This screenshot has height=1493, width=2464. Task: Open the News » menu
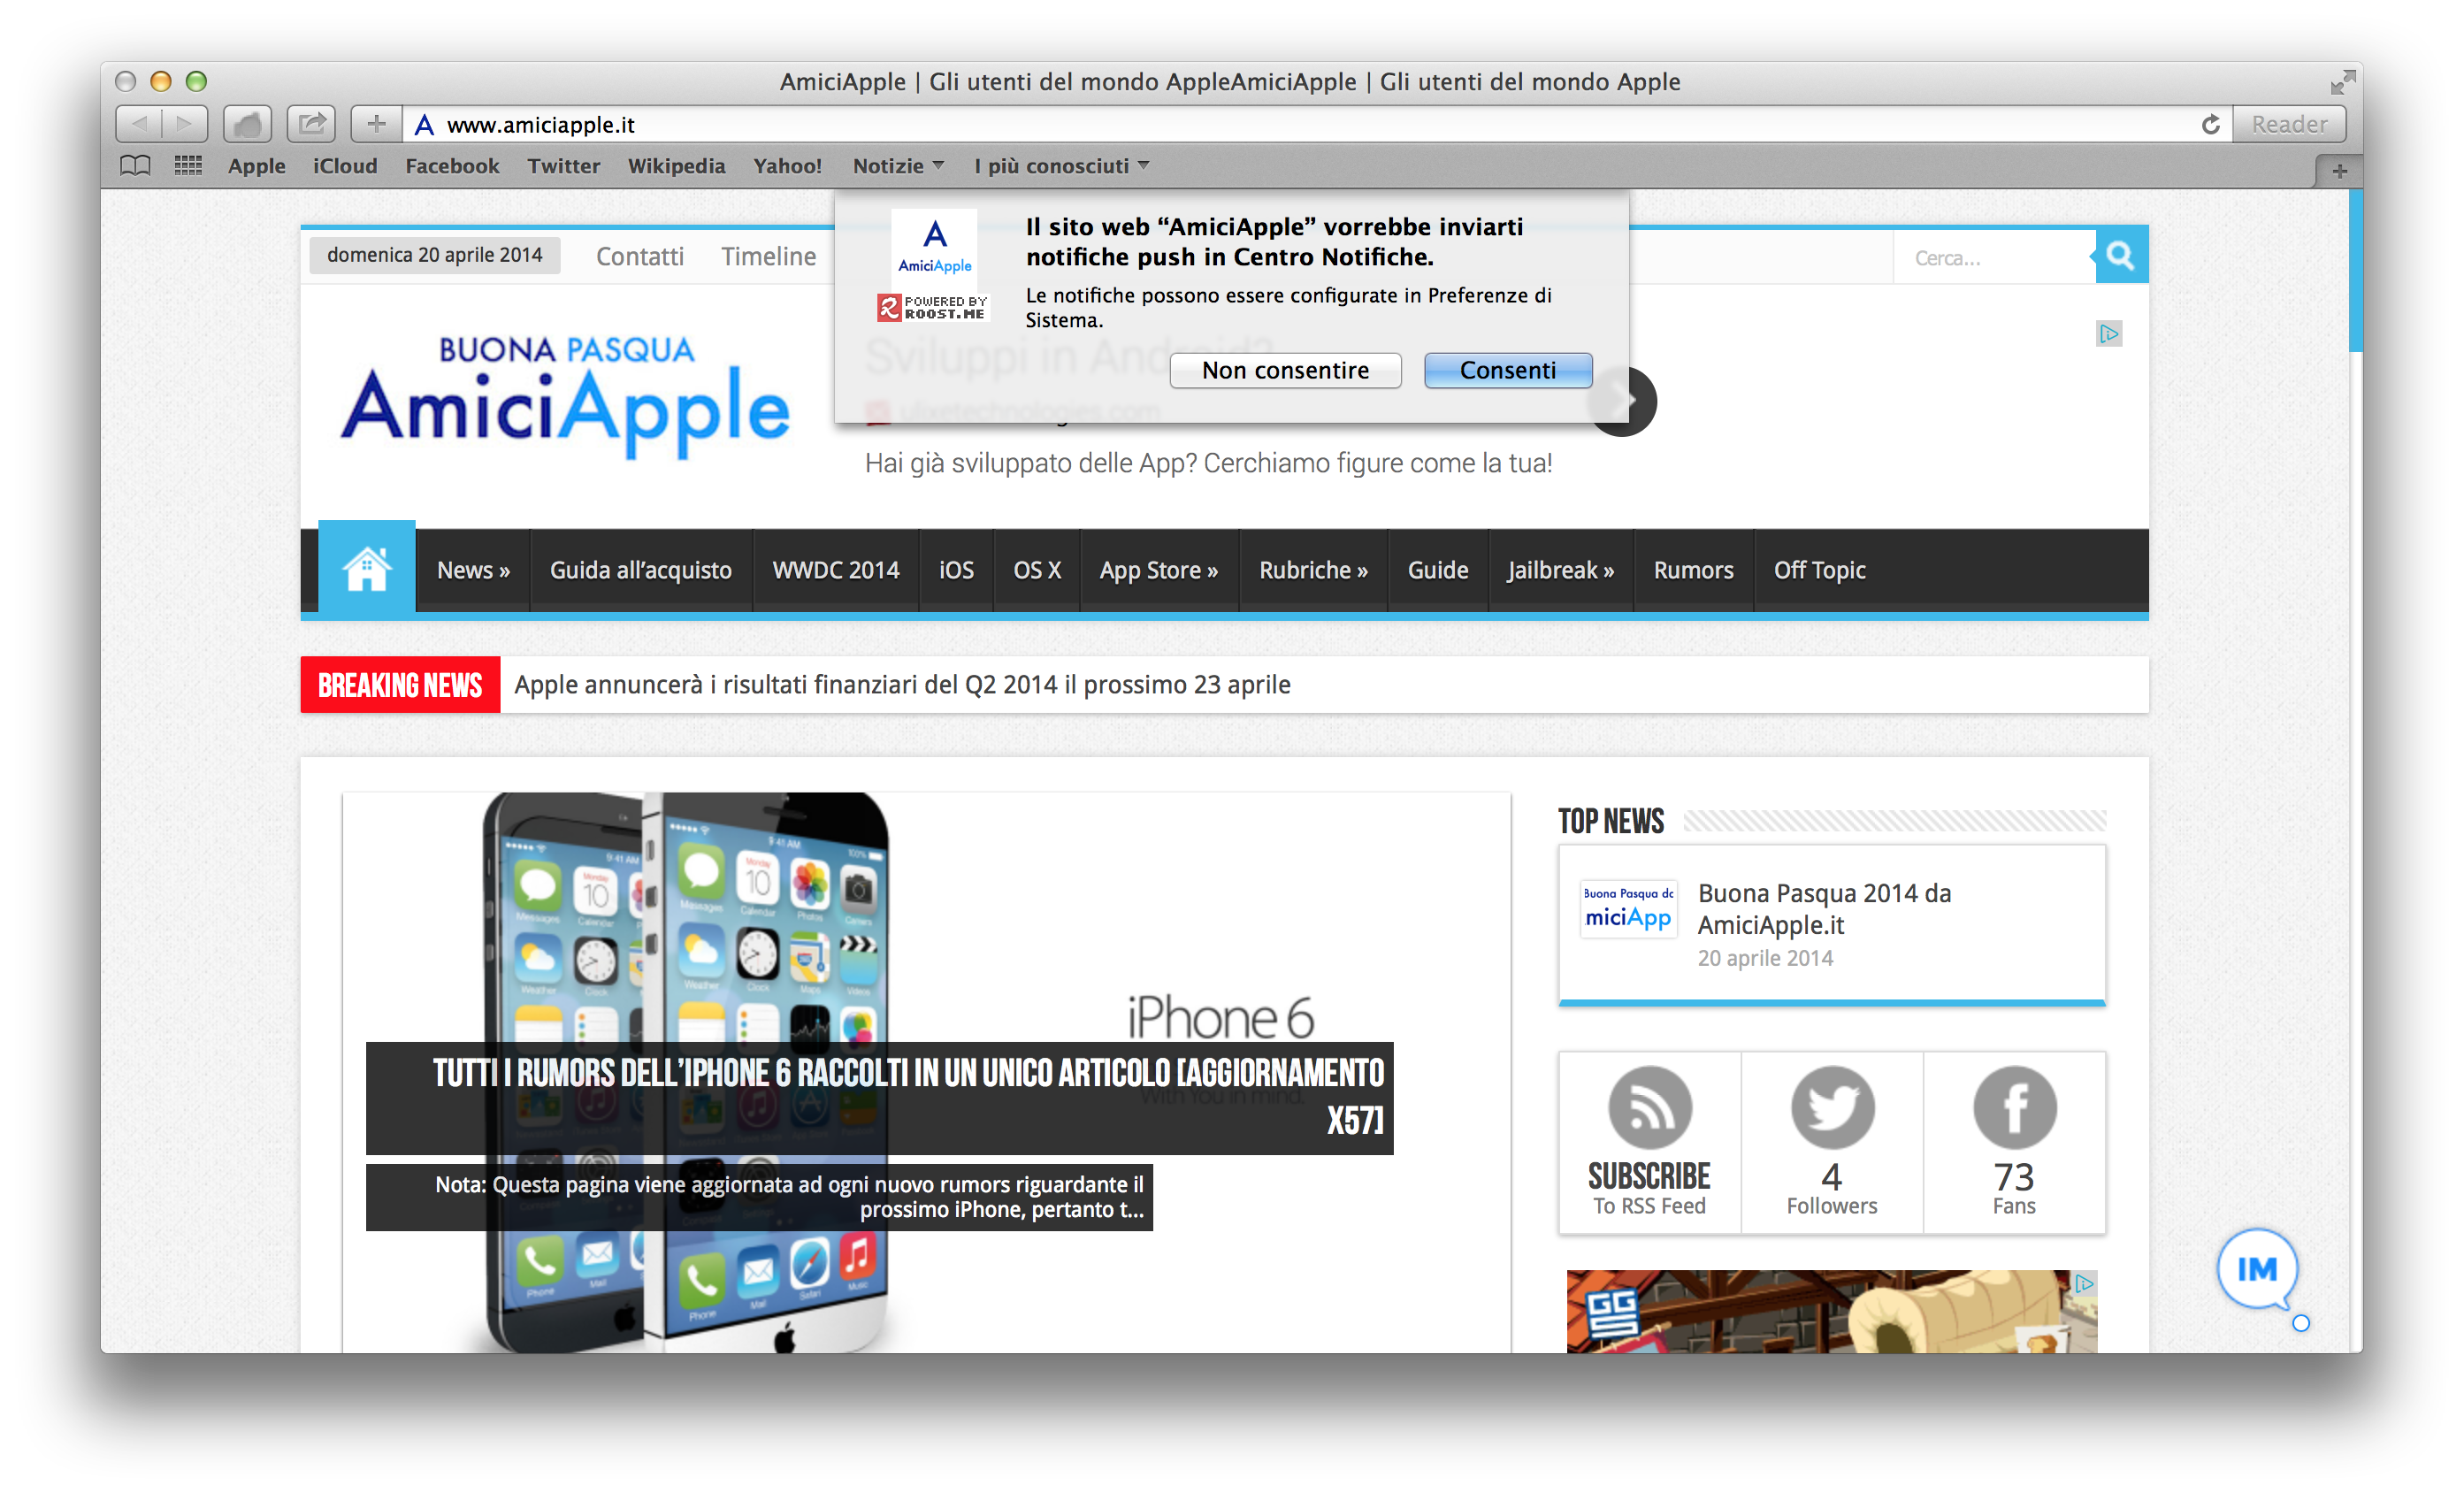473,570
